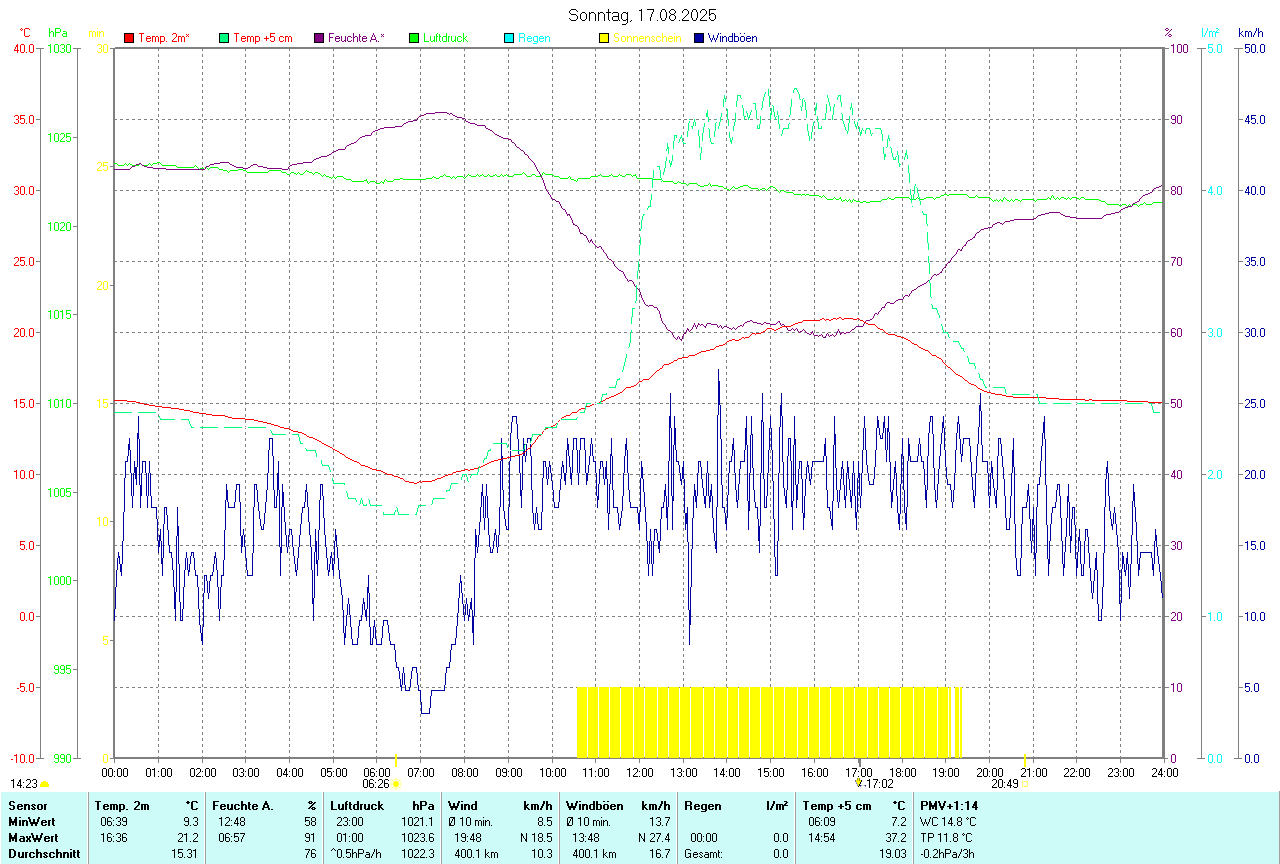Click the green Luftdruck legend square
This screenshot has height=864, width=1280.
click(414, 38)
